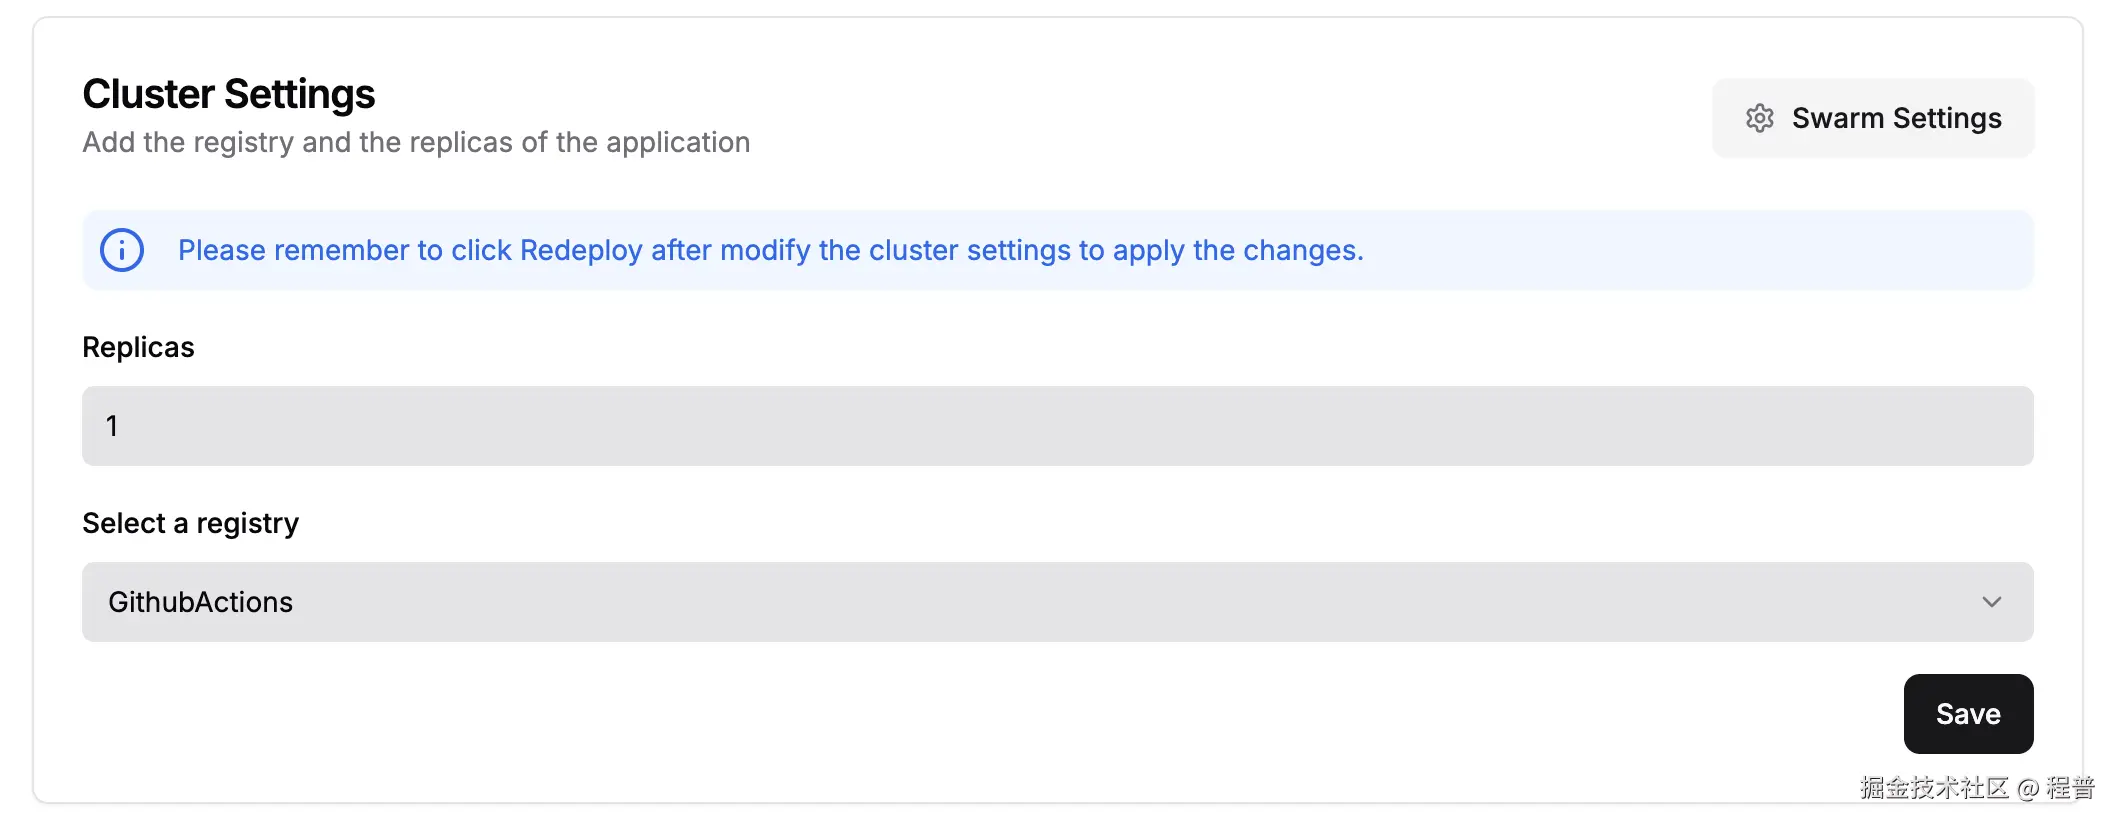Select the Replicas input showing 1

click(1057, 425)
